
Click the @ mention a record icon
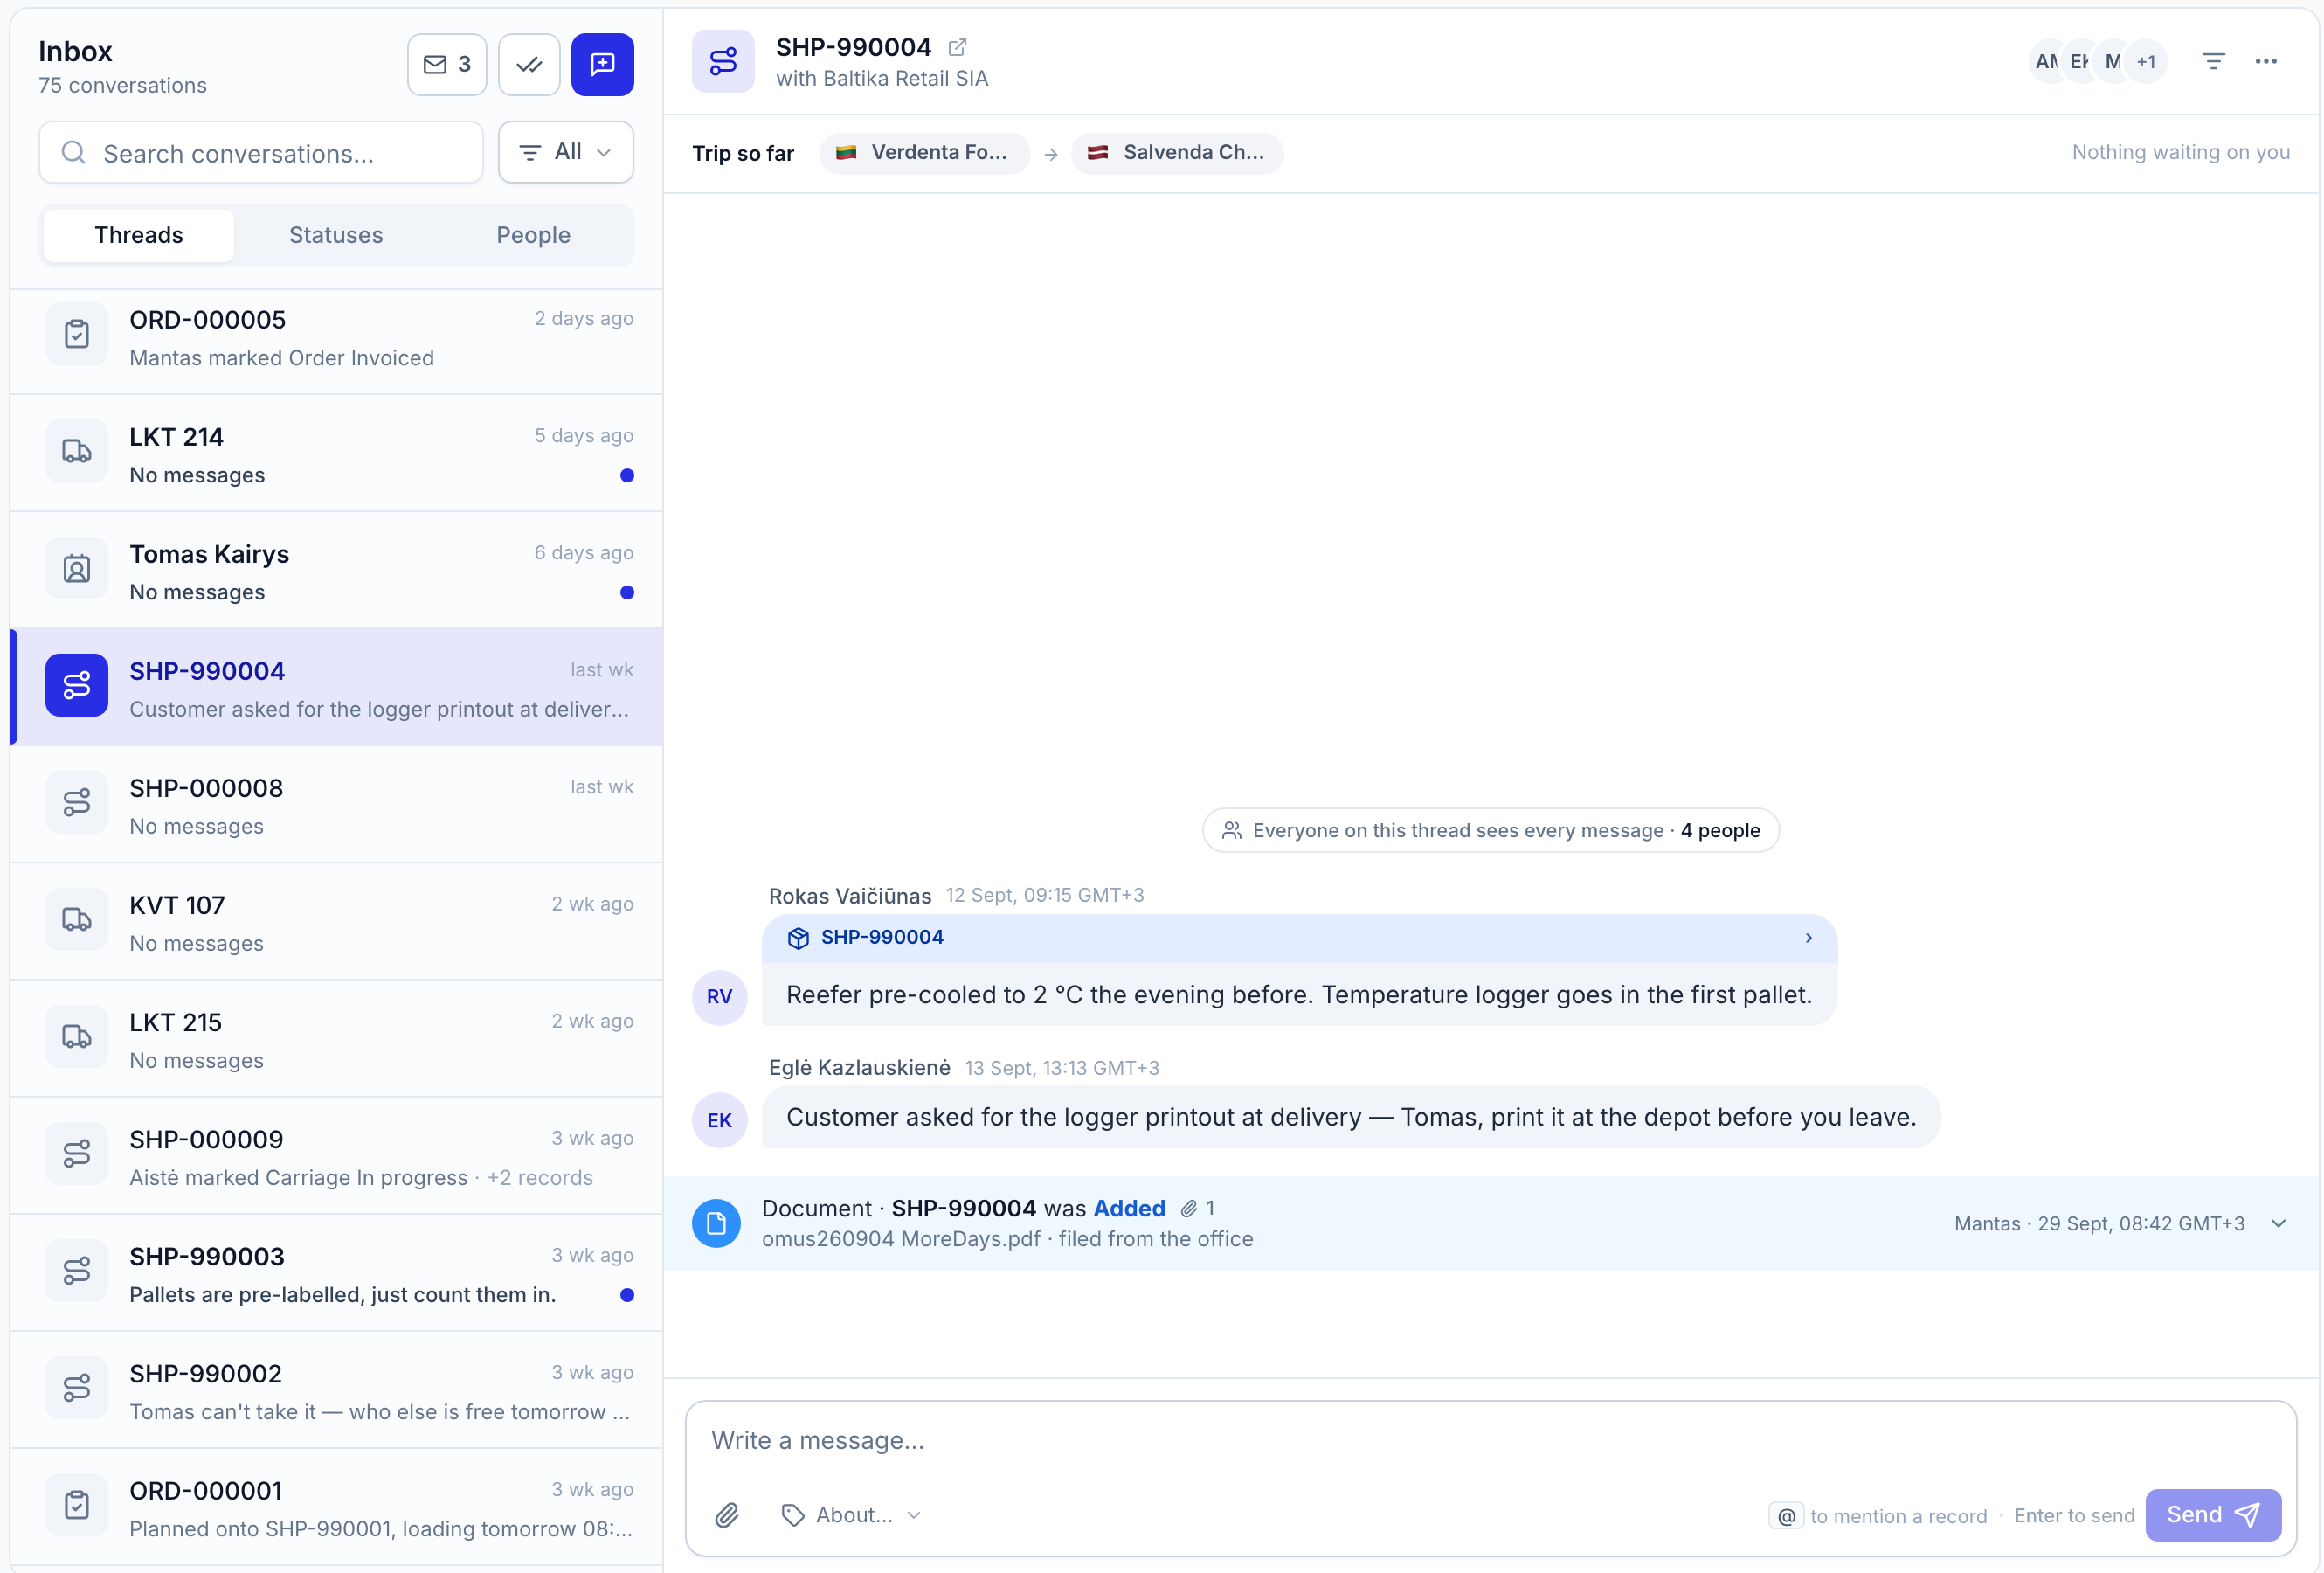(1786, 1516)
